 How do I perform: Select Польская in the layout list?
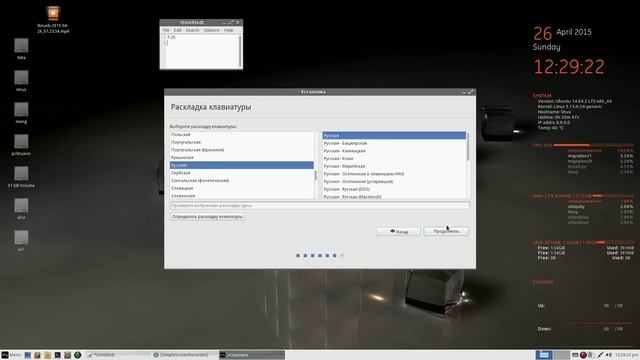click(x=242, y=134)
